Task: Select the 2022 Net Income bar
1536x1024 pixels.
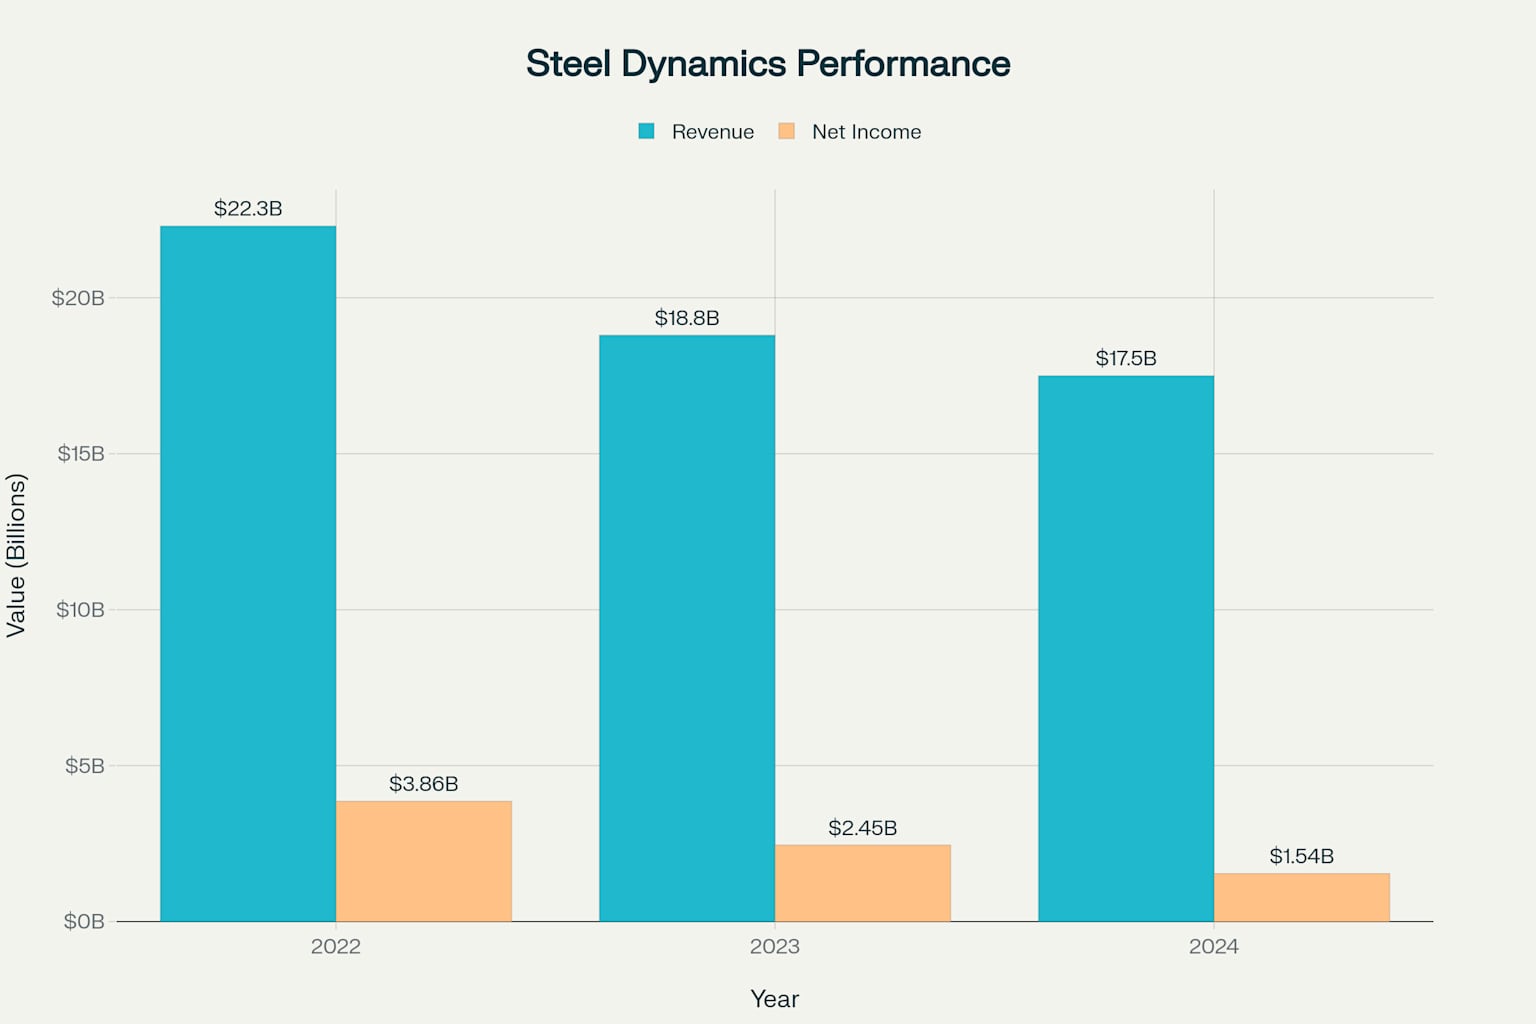Action: click(x=423, y=860)
